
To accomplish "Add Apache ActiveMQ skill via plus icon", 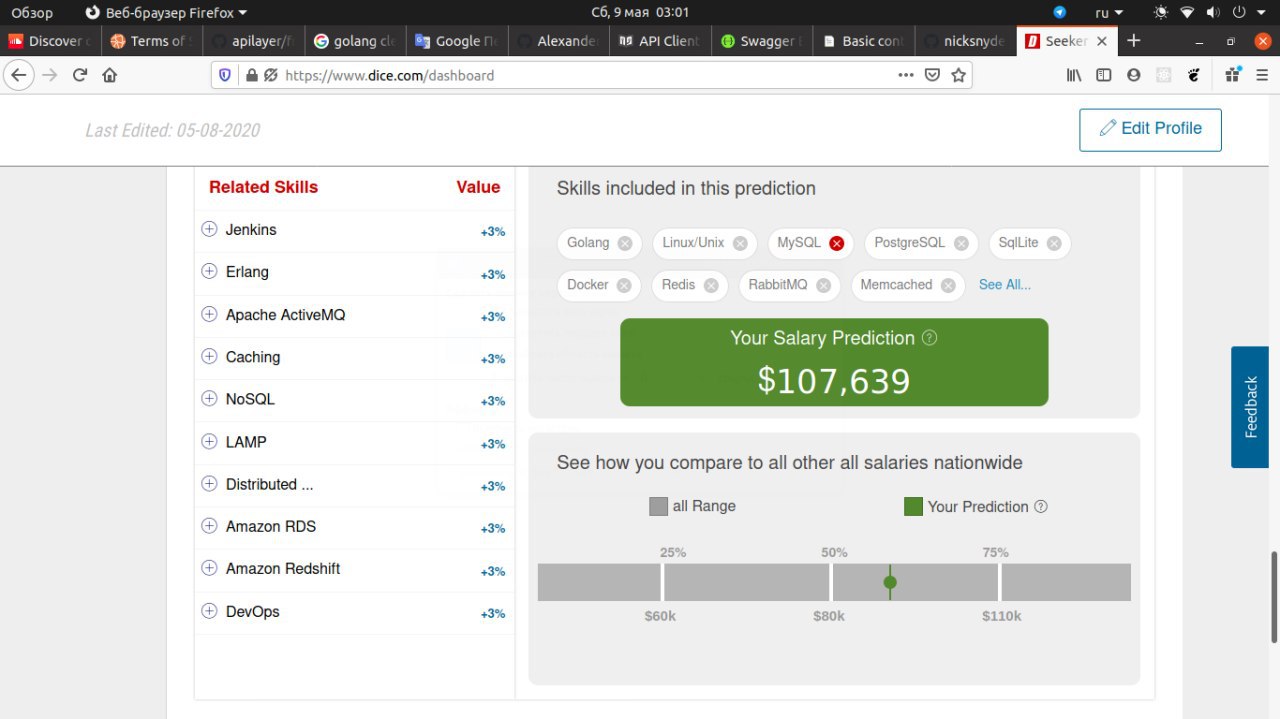I will [209, 314].
